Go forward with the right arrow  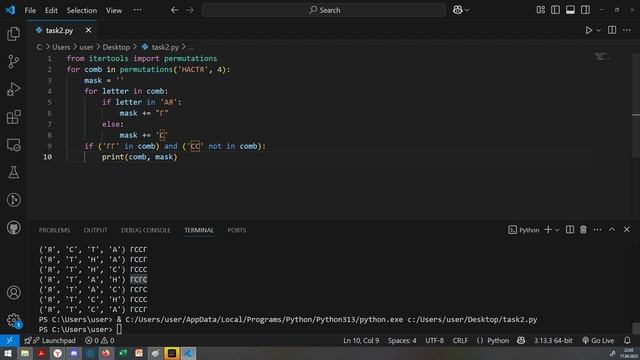[190, 10]
